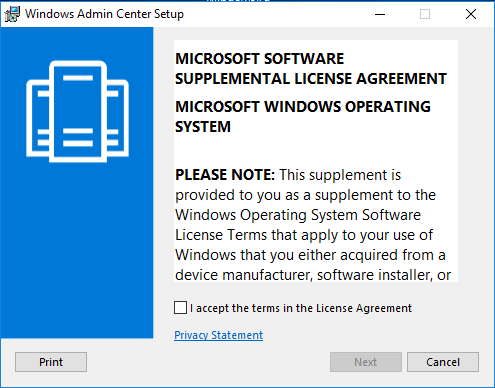Viewport: 495px width, 388px height.
Task: Click the grayed-out maximize button
Action: [425, 14]
